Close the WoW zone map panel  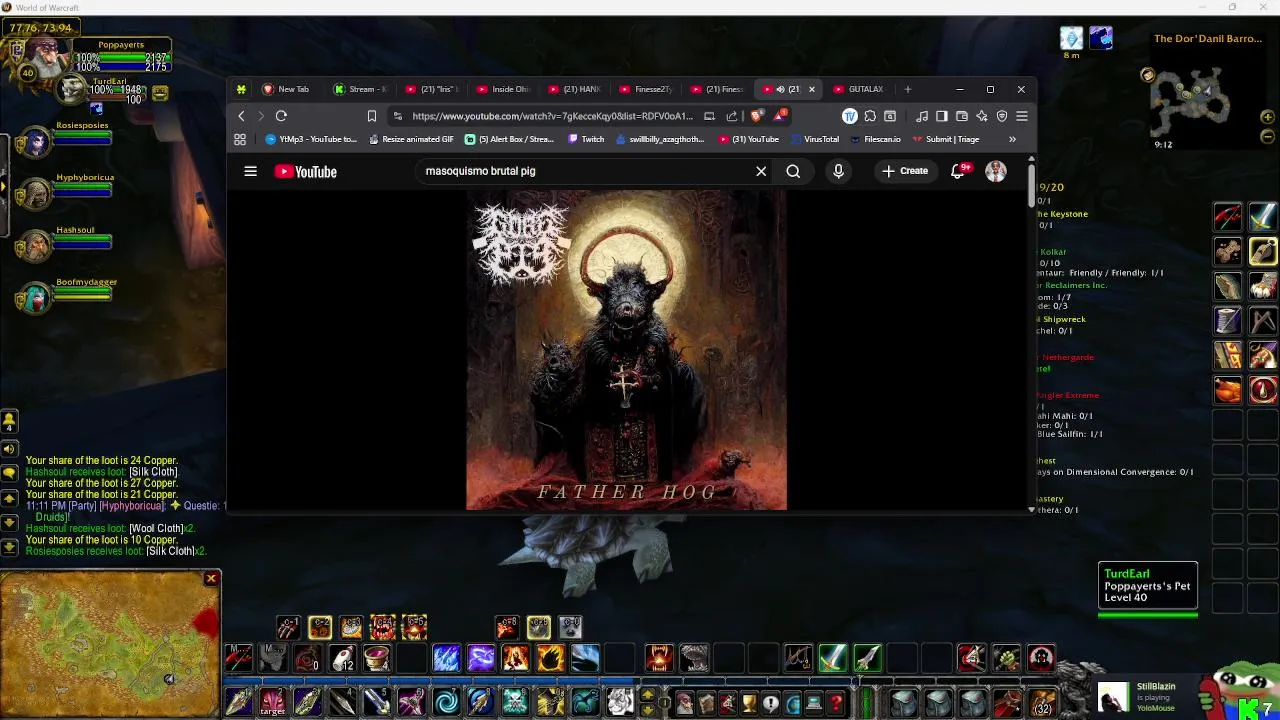(x=211, y=578)
